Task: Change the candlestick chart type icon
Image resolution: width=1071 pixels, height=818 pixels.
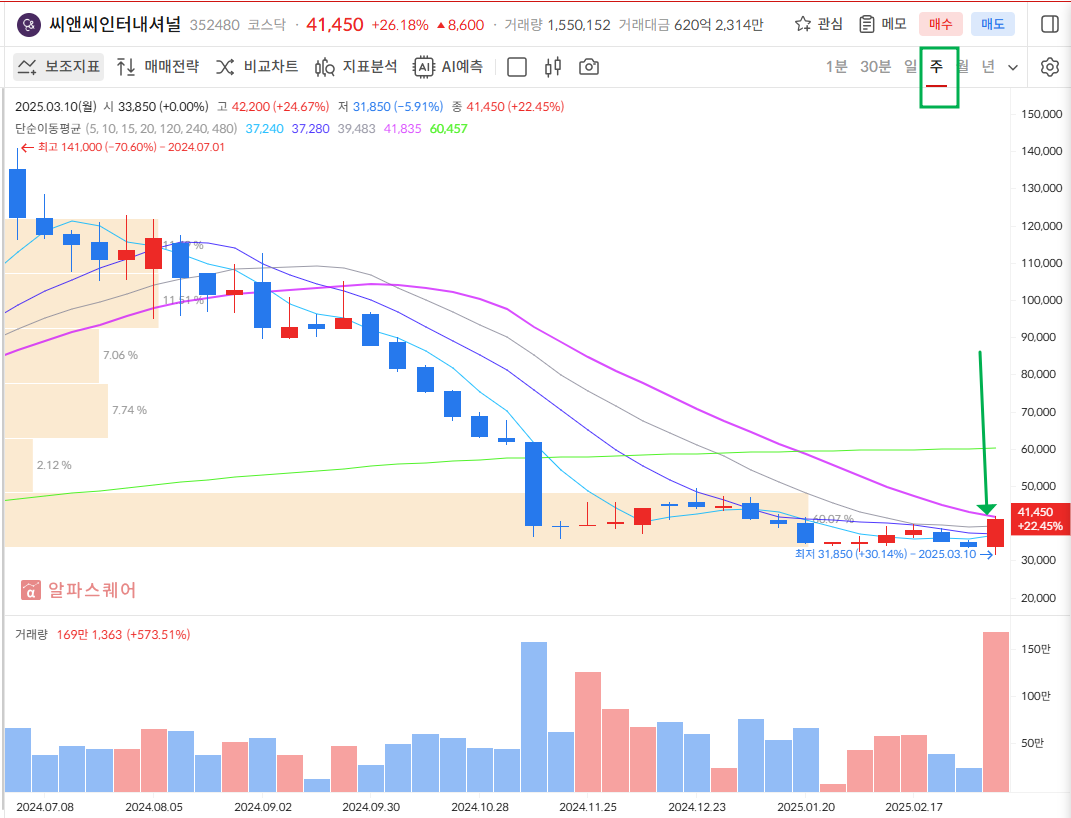Action: (x=553, y=67)
